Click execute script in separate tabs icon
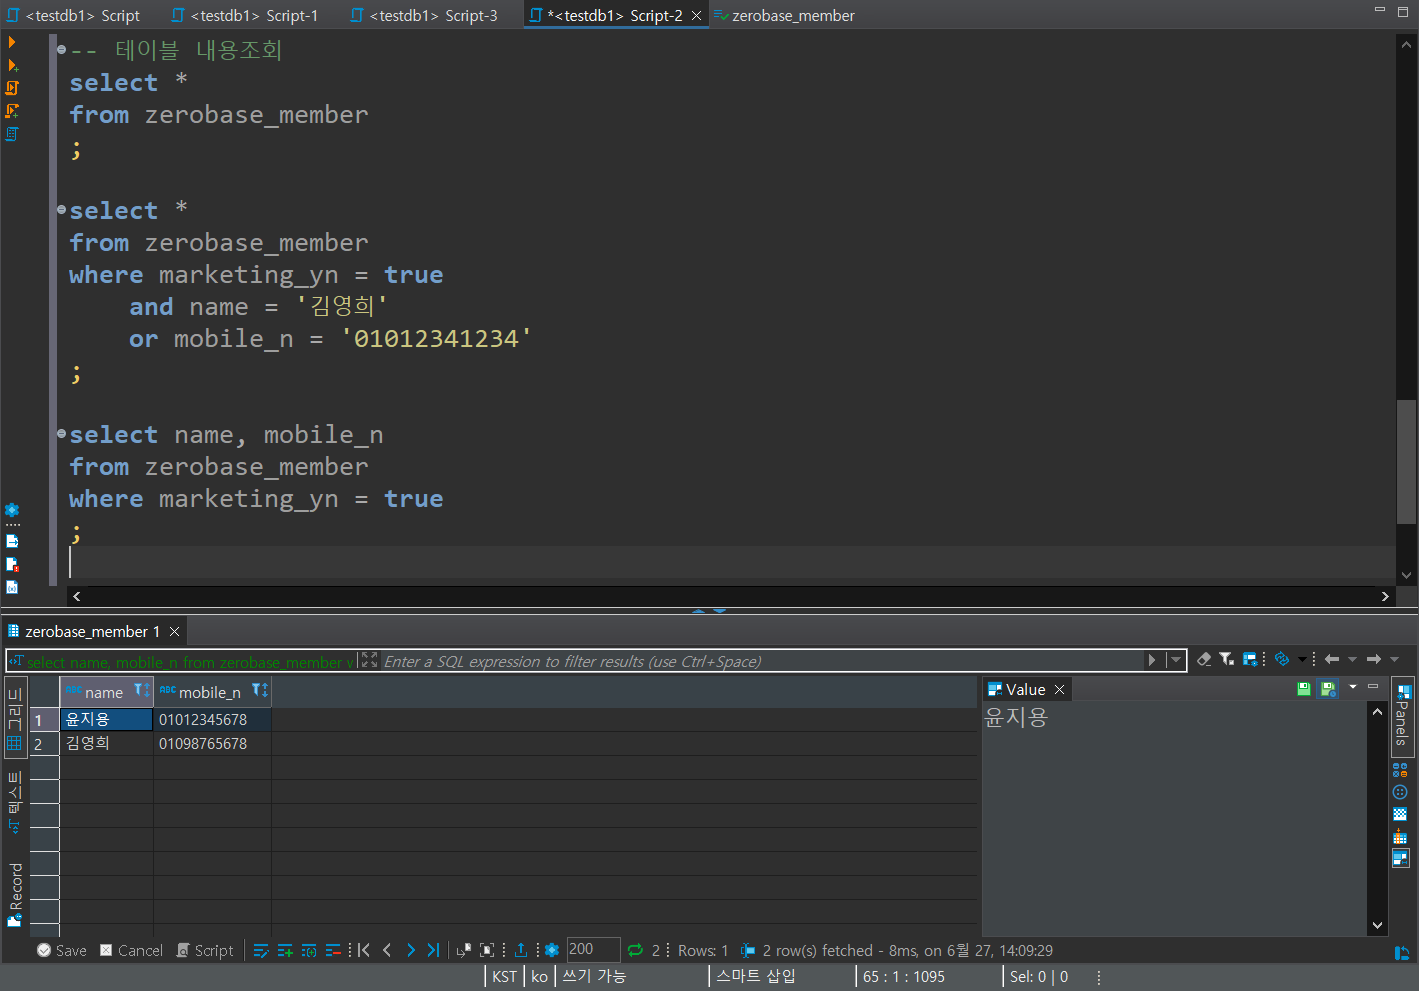Screen dimensions: 1419x991 [12, 111]
